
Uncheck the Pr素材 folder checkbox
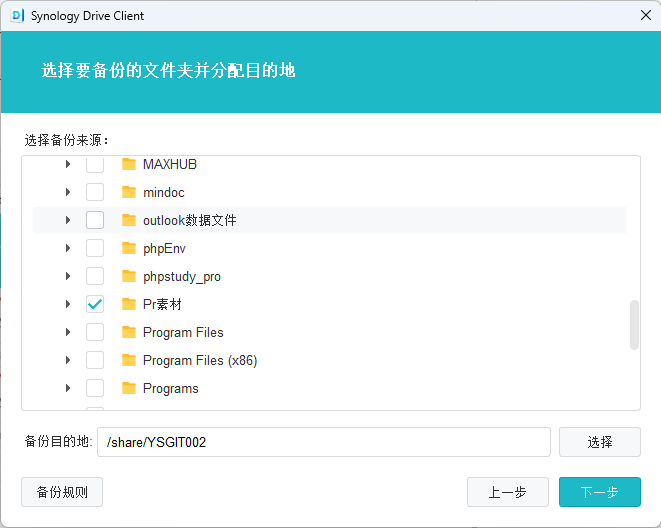(x=95, y=304)
